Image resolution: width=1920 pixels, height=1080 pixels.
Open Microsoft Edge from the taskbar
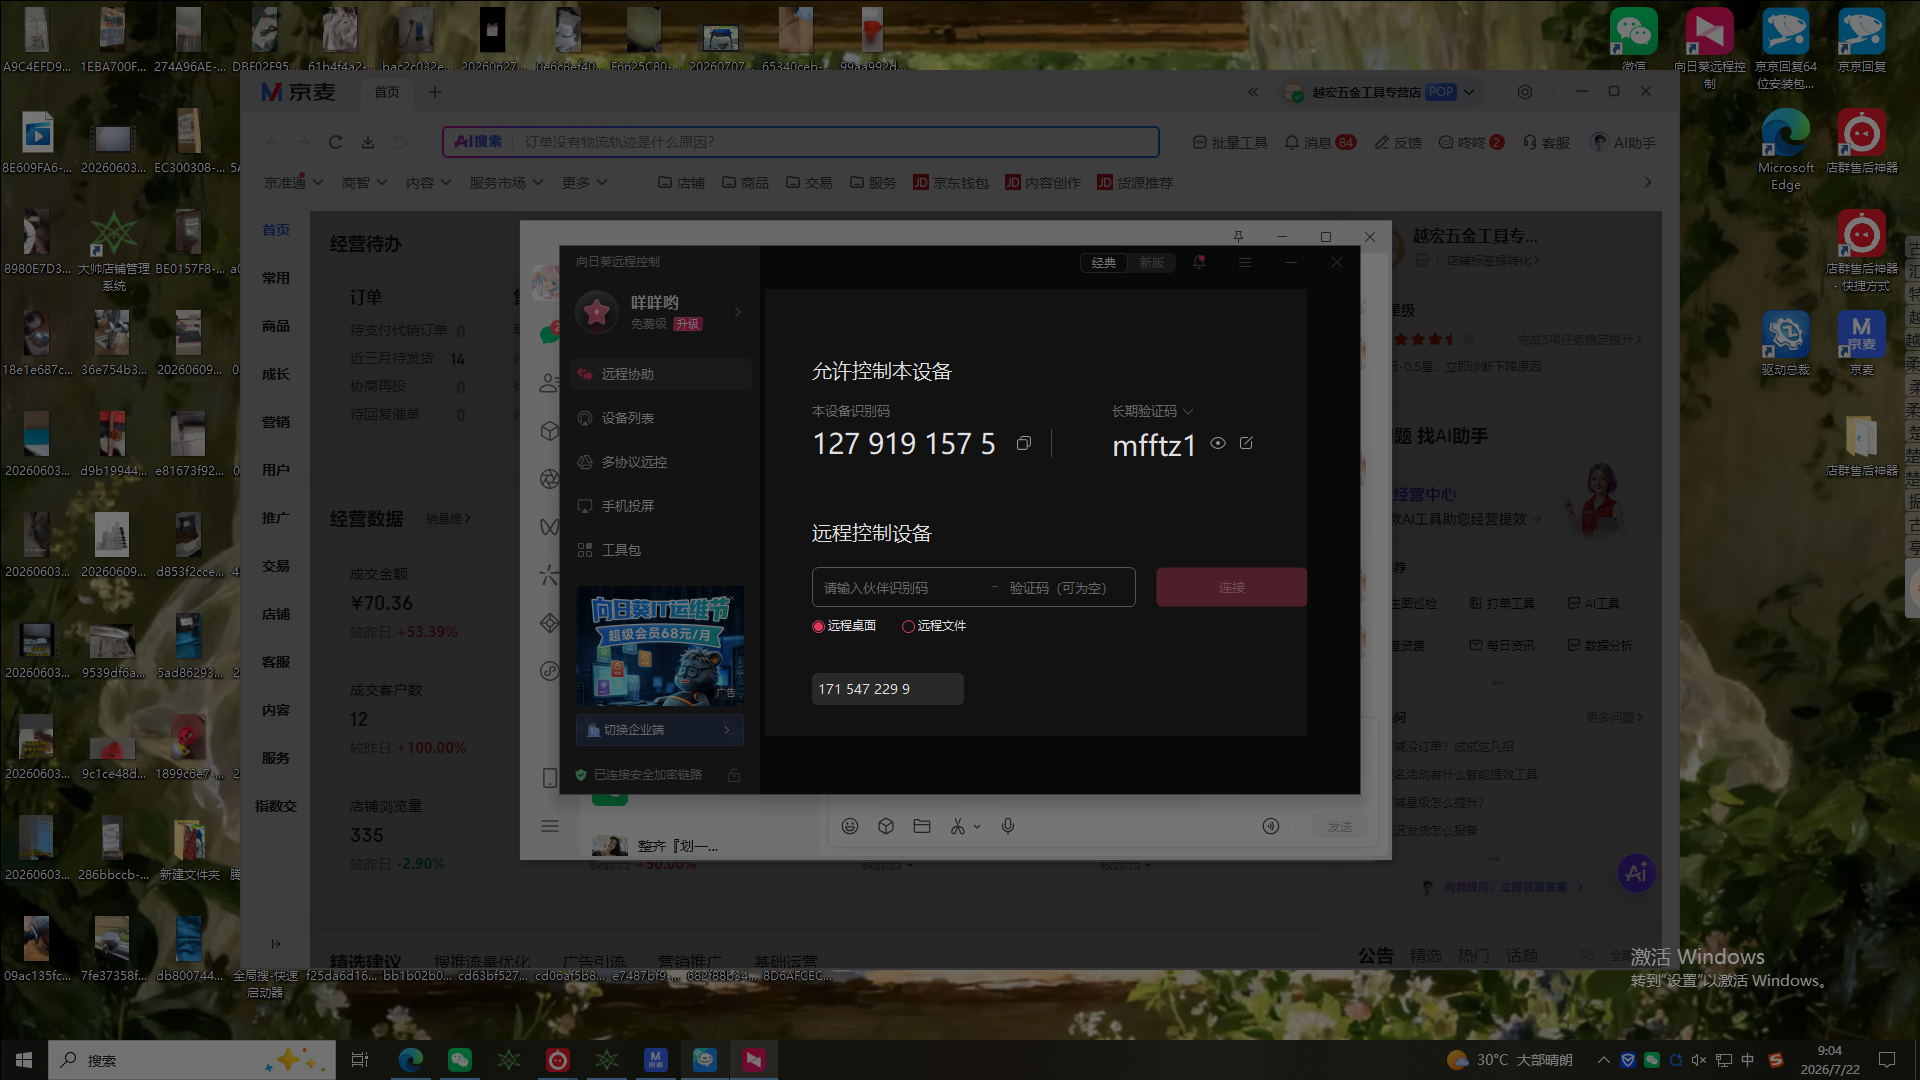tap(411, 1060)
